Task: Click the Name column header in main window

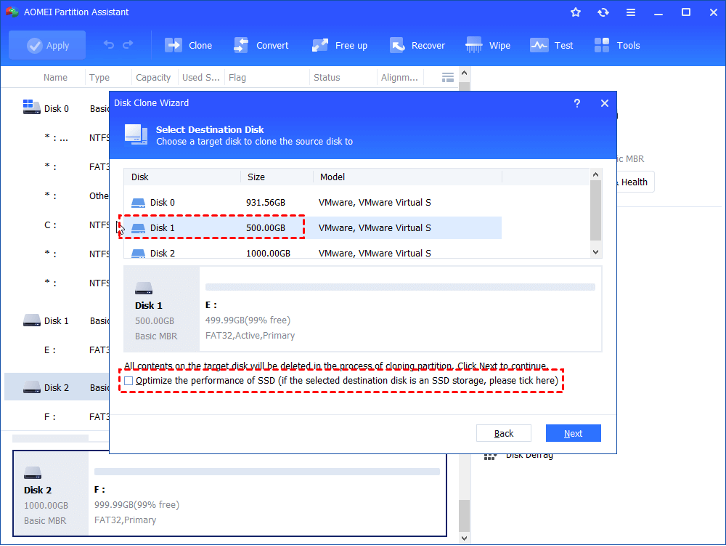Action: pos(55,78)
